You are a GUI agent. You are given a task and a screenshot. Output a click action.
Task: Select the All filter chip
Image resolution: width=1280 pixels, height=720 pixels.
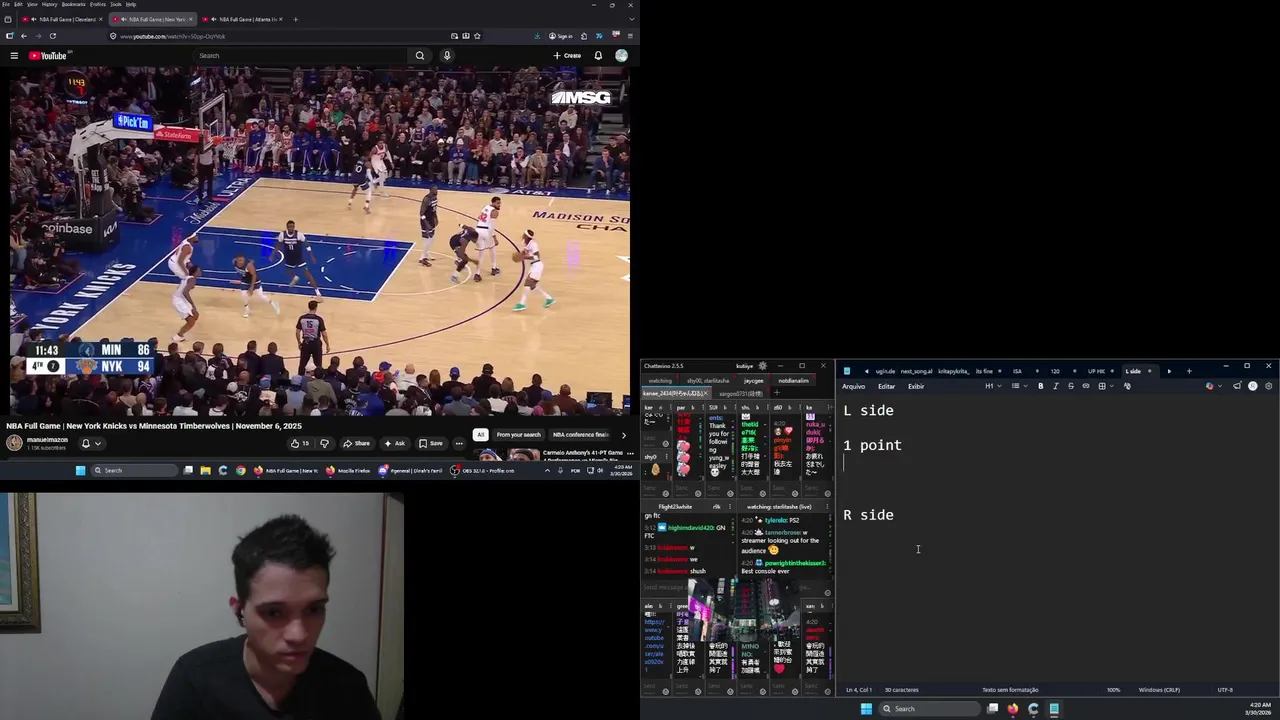[x=480, y=435]
